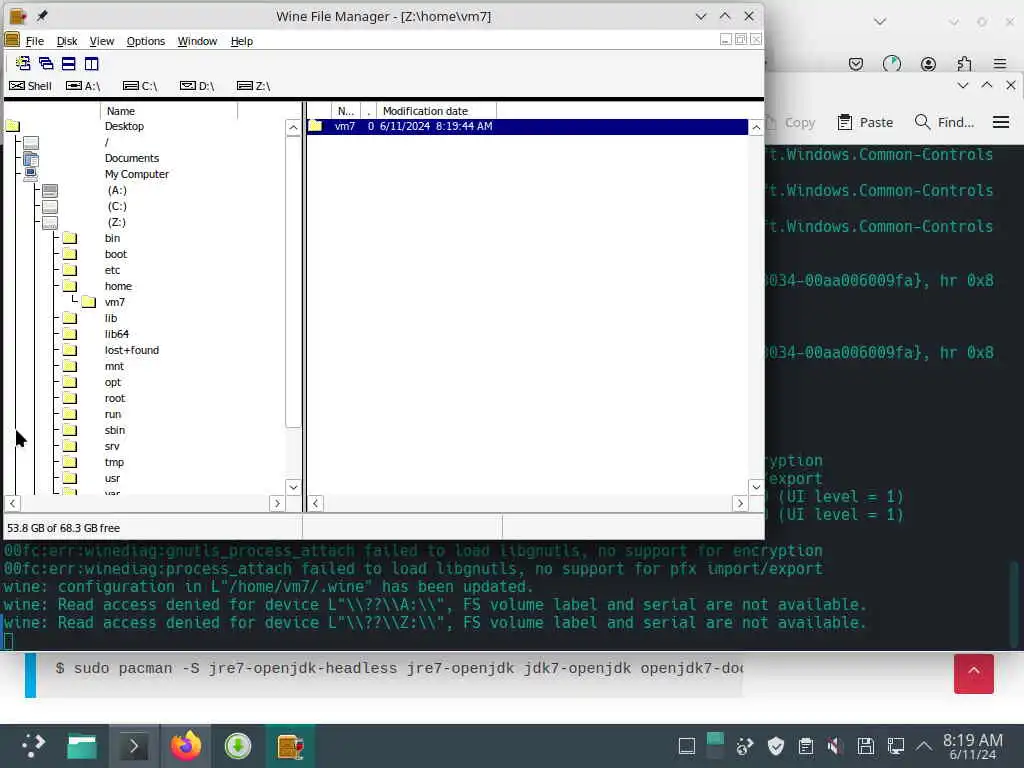The image size is (1024, 768).
Task: Click tree pane scroll down arrow
Action: pyautogui.click(x=293, y=487)
